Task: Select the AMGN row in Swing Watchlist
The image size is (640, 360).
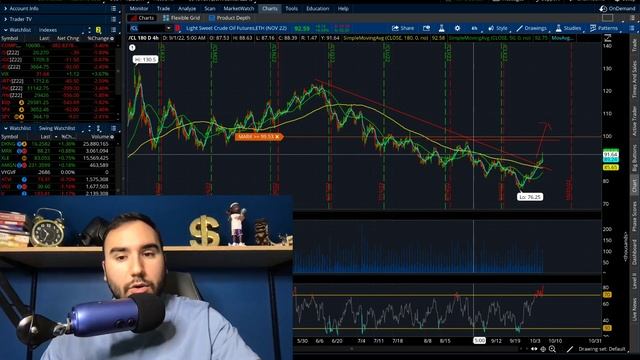Action: click(57, 165)
